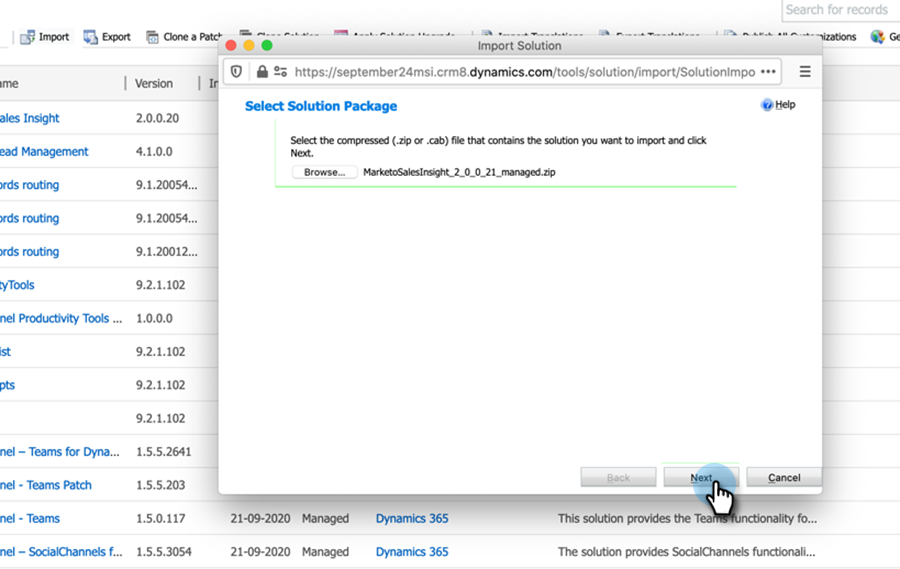900x569 pixels.
Task: Open the ead Management solution link
Action: (44, 152)
